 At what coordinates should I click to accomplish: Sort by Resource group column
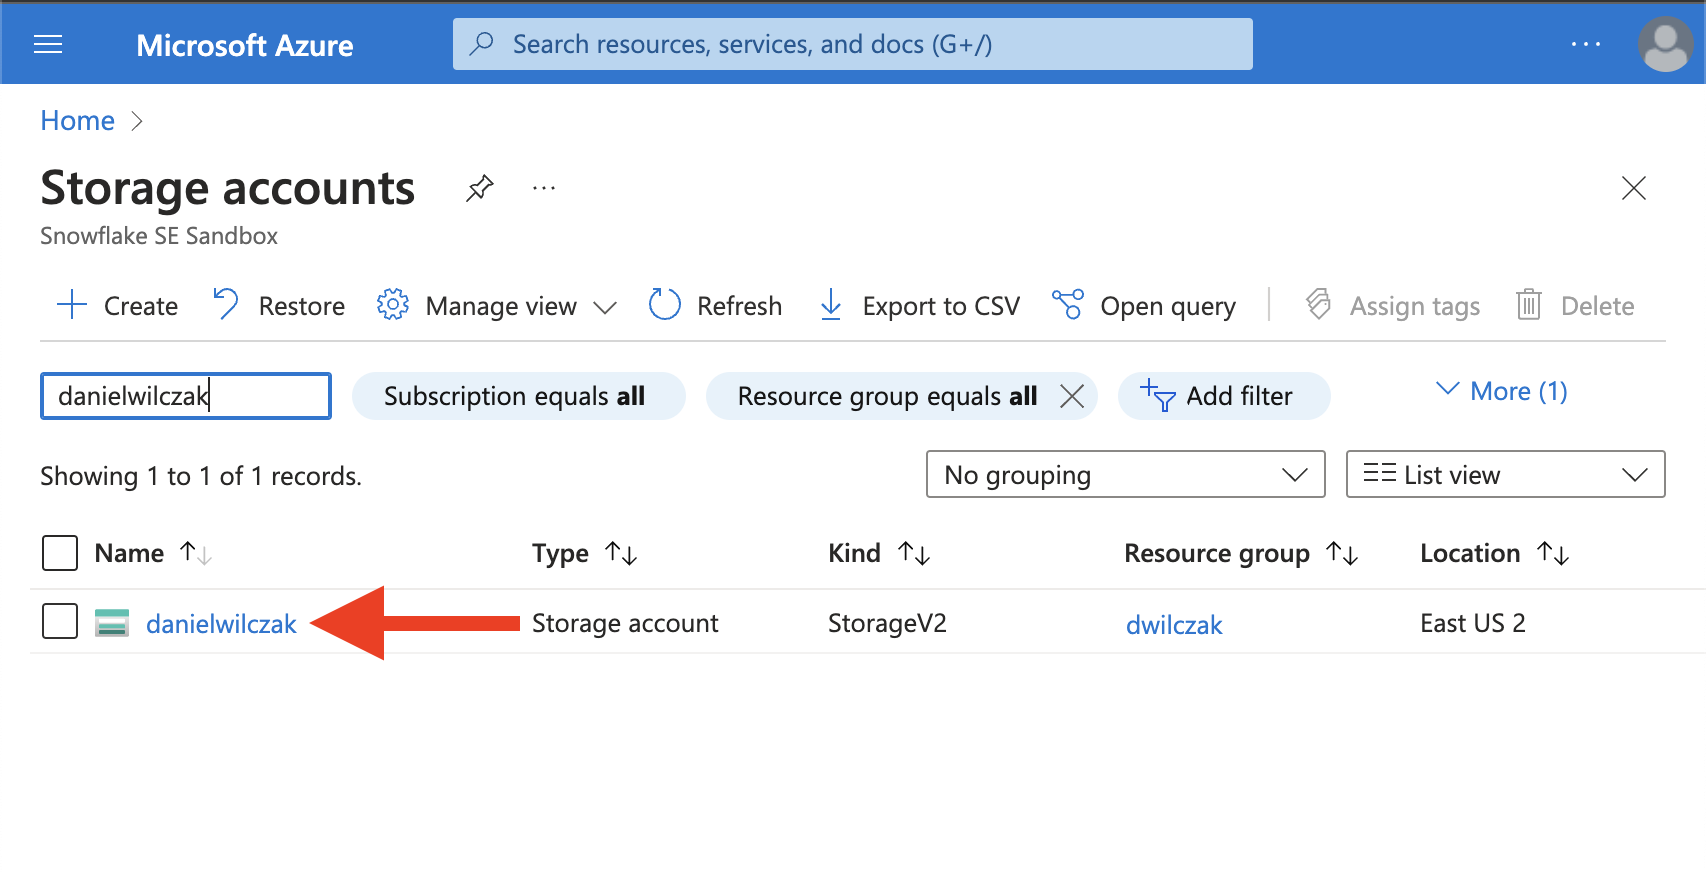click(1241, 553)
